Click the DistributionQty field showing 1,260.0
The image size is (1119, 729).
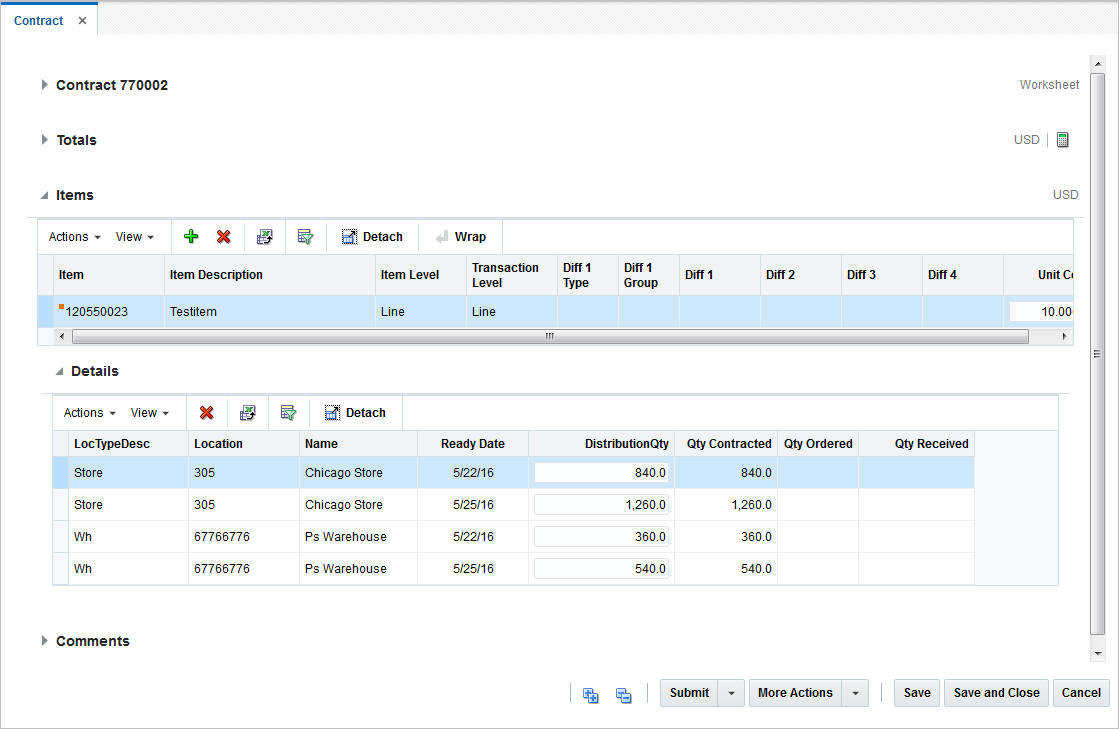tap(601, 505)
